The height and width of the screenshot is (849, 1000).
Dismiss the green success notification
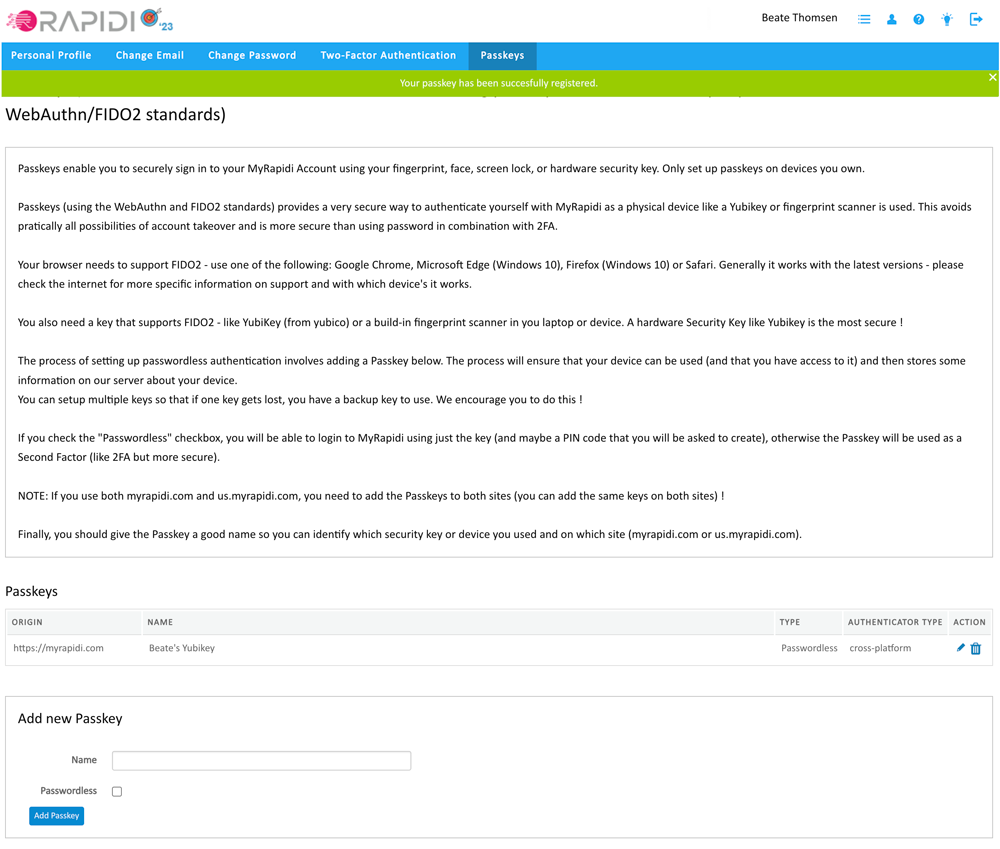tap(992, 77)
